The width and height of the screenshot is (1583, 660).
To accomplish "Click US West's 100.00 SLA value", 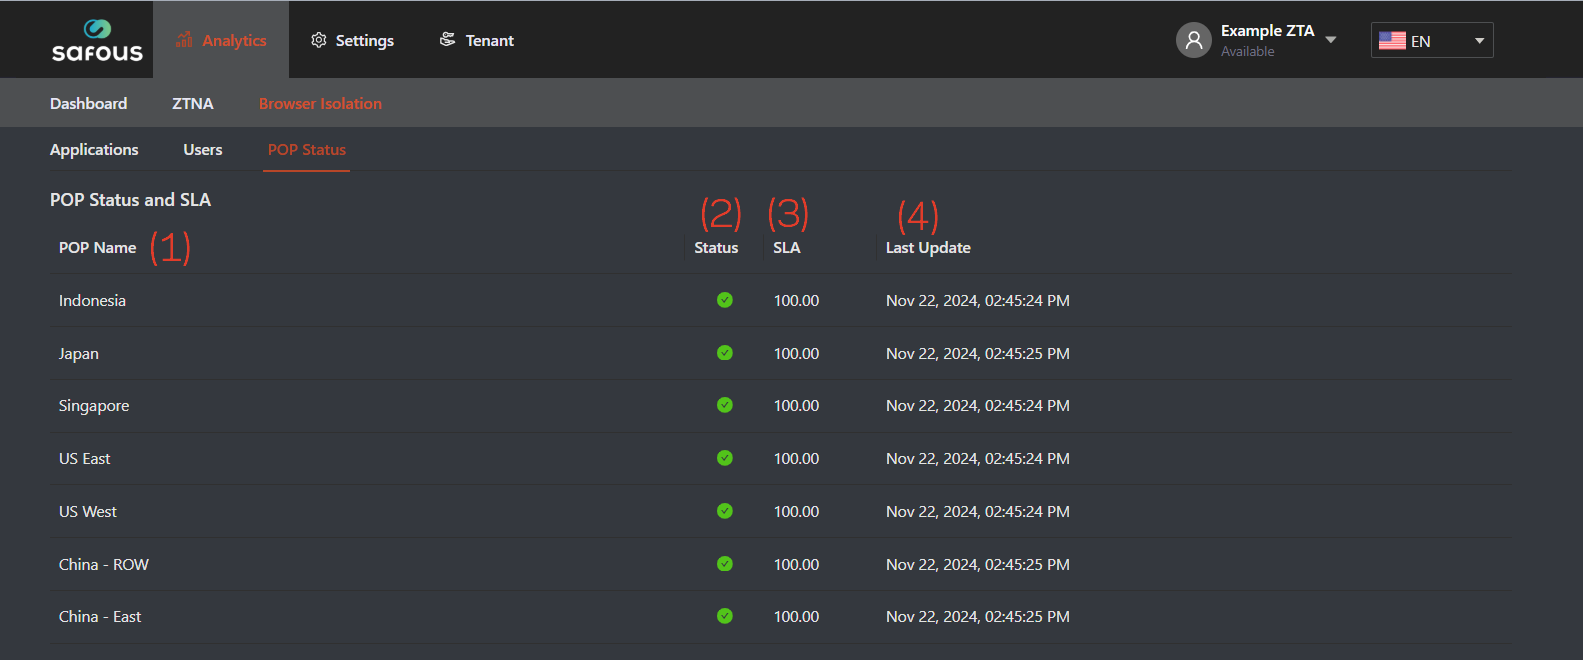I will tap(796, 511).
